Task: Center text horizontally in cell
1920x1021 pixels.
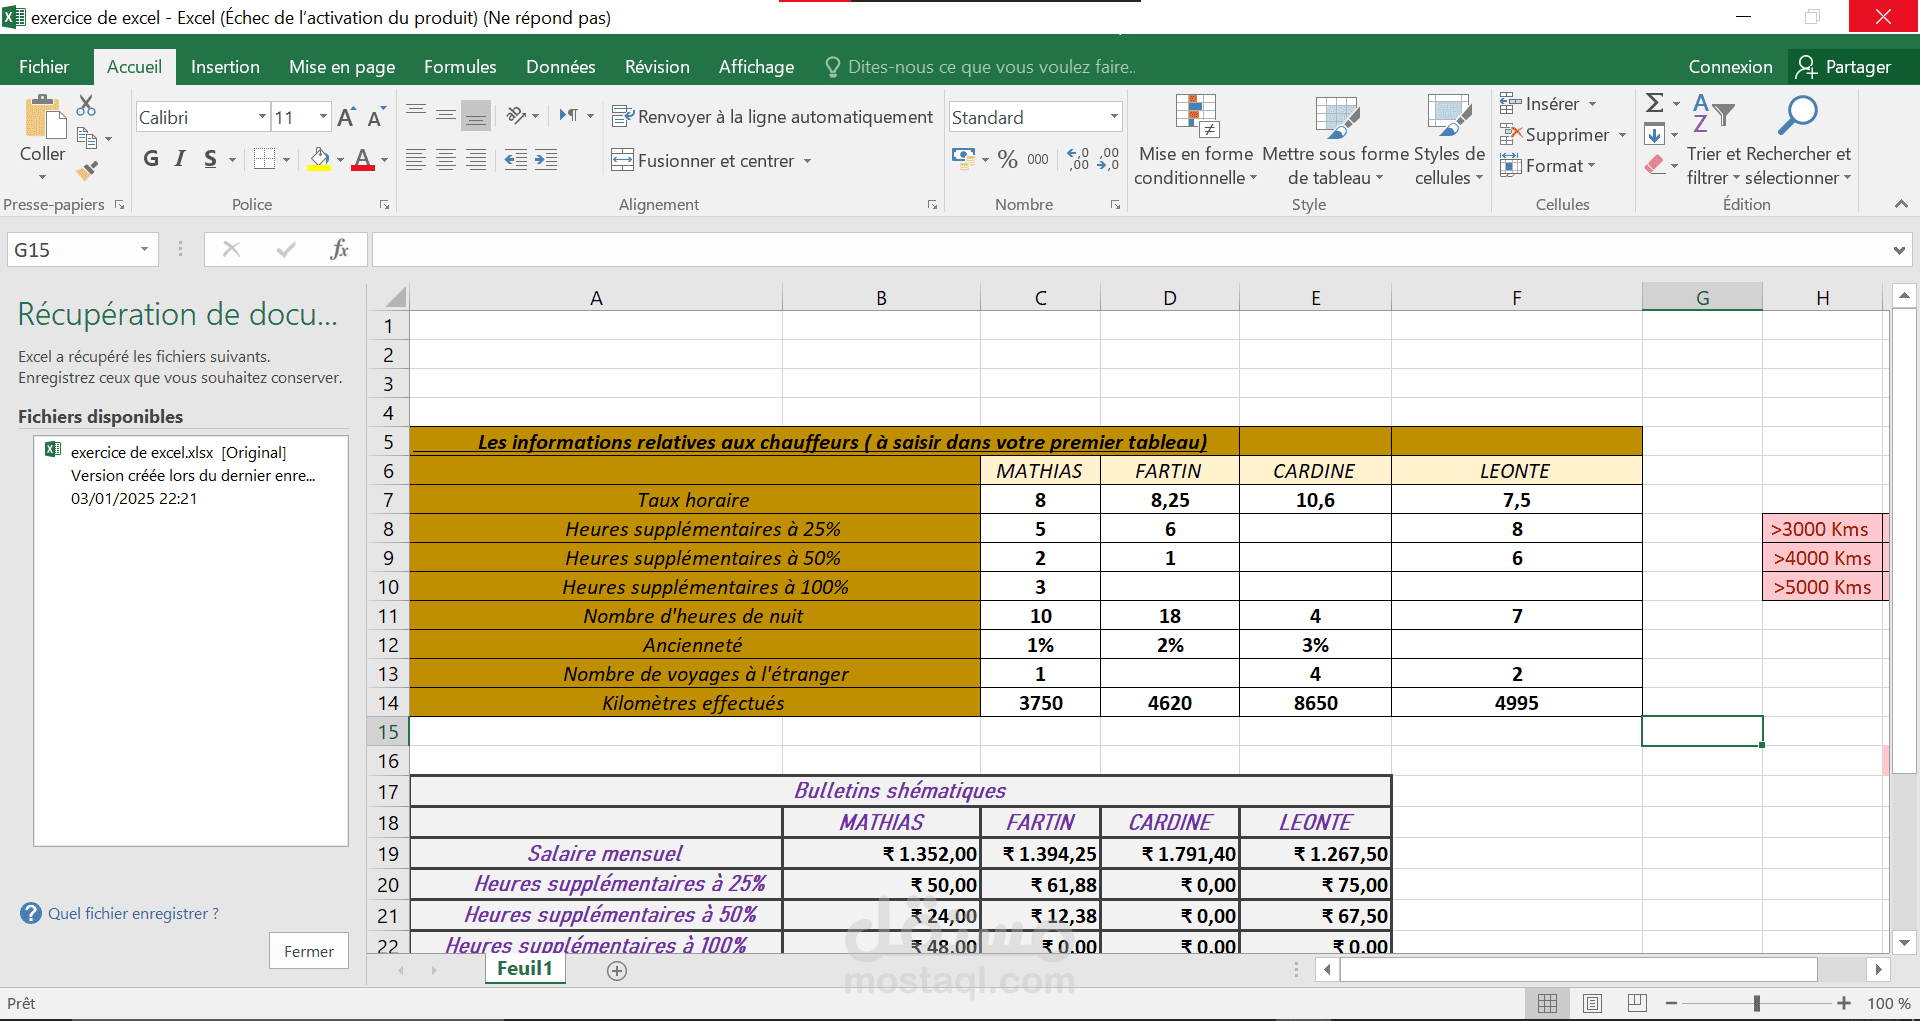Action: point(446,160)
